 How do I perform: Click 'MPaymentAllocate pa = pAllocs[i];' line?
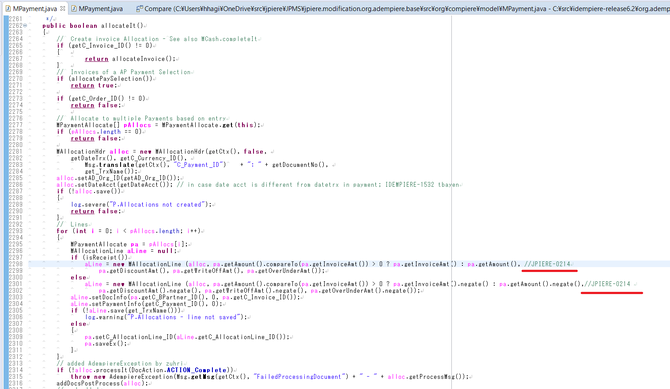129,245
